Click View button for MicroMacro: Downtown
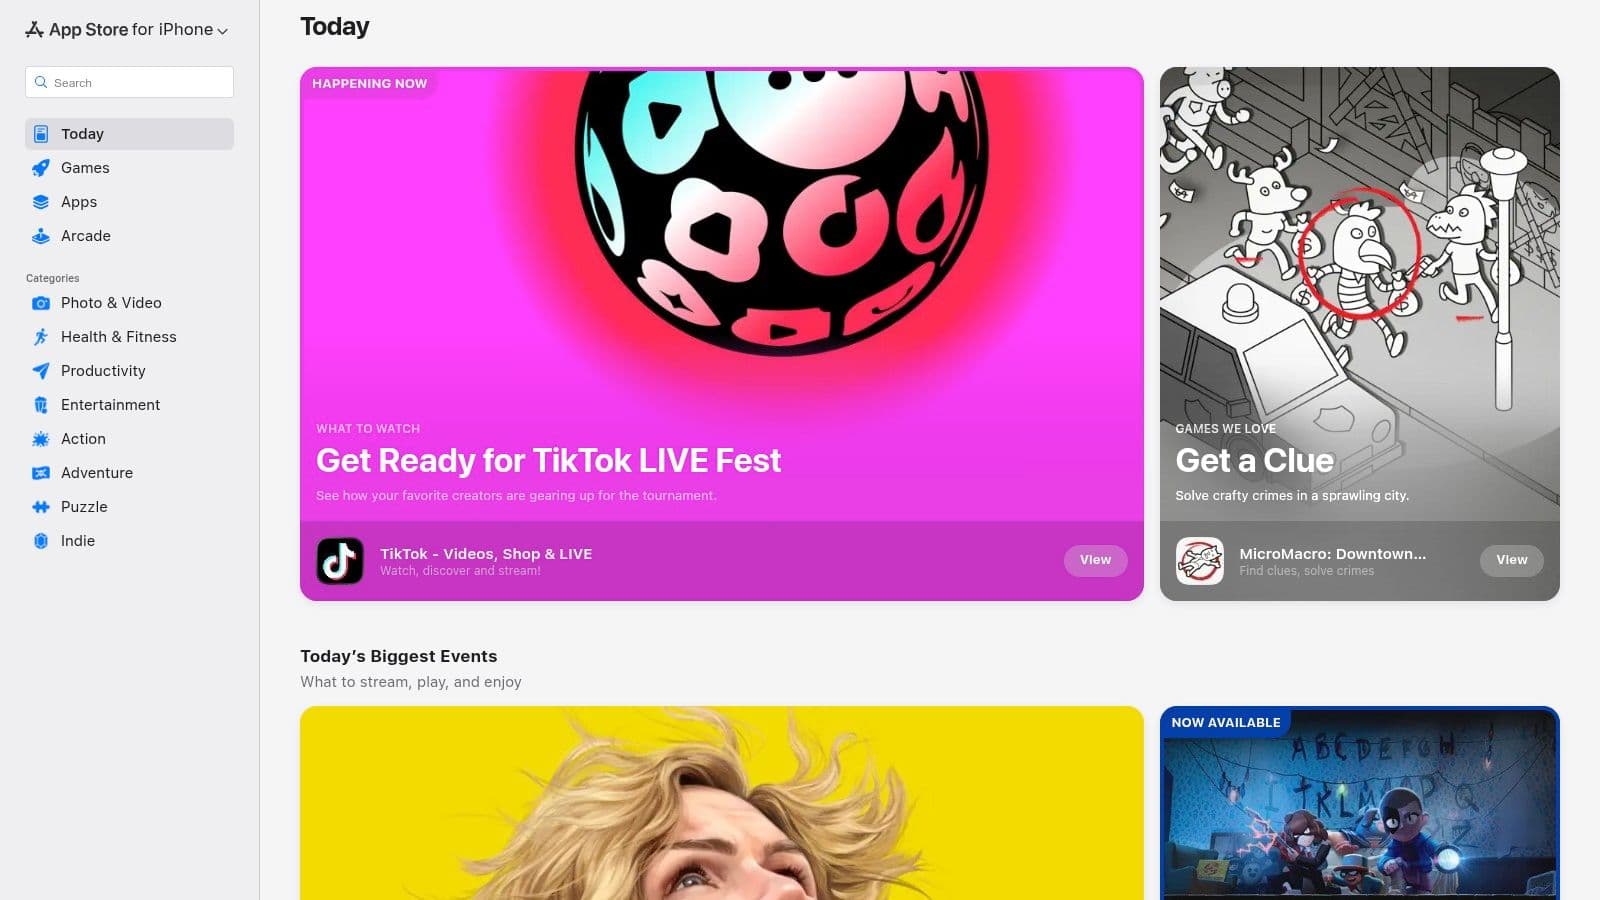The width and height of the screenshot is (1600, 900). [1511, 560]
